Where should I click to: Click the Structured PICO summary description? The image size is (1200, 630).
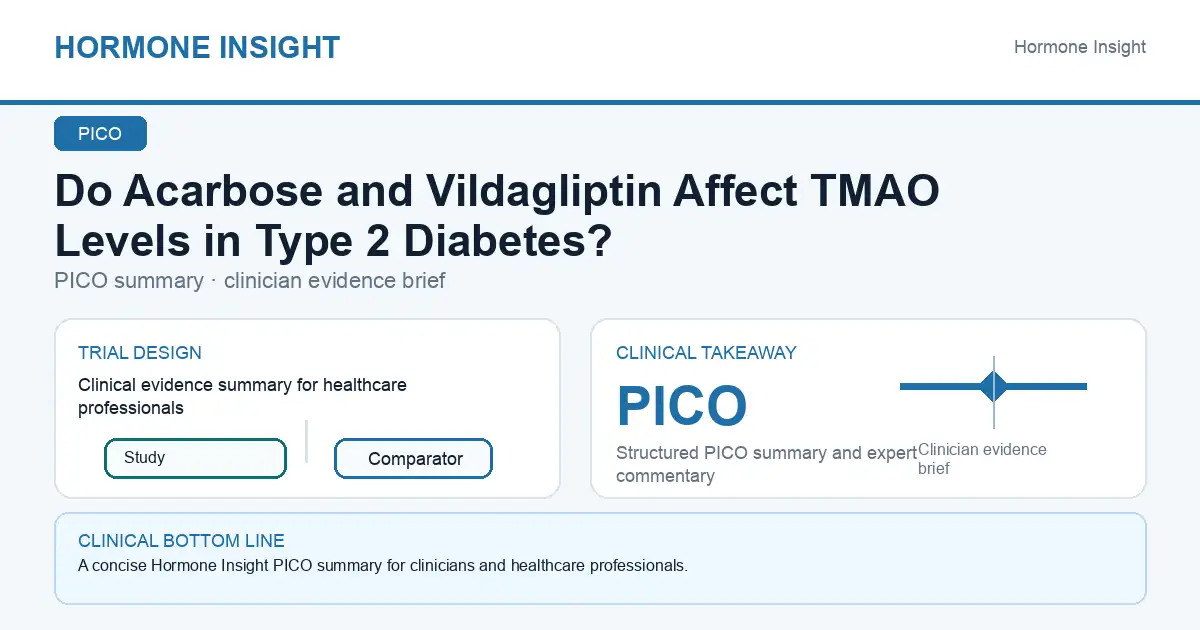[x=766, y=465]
